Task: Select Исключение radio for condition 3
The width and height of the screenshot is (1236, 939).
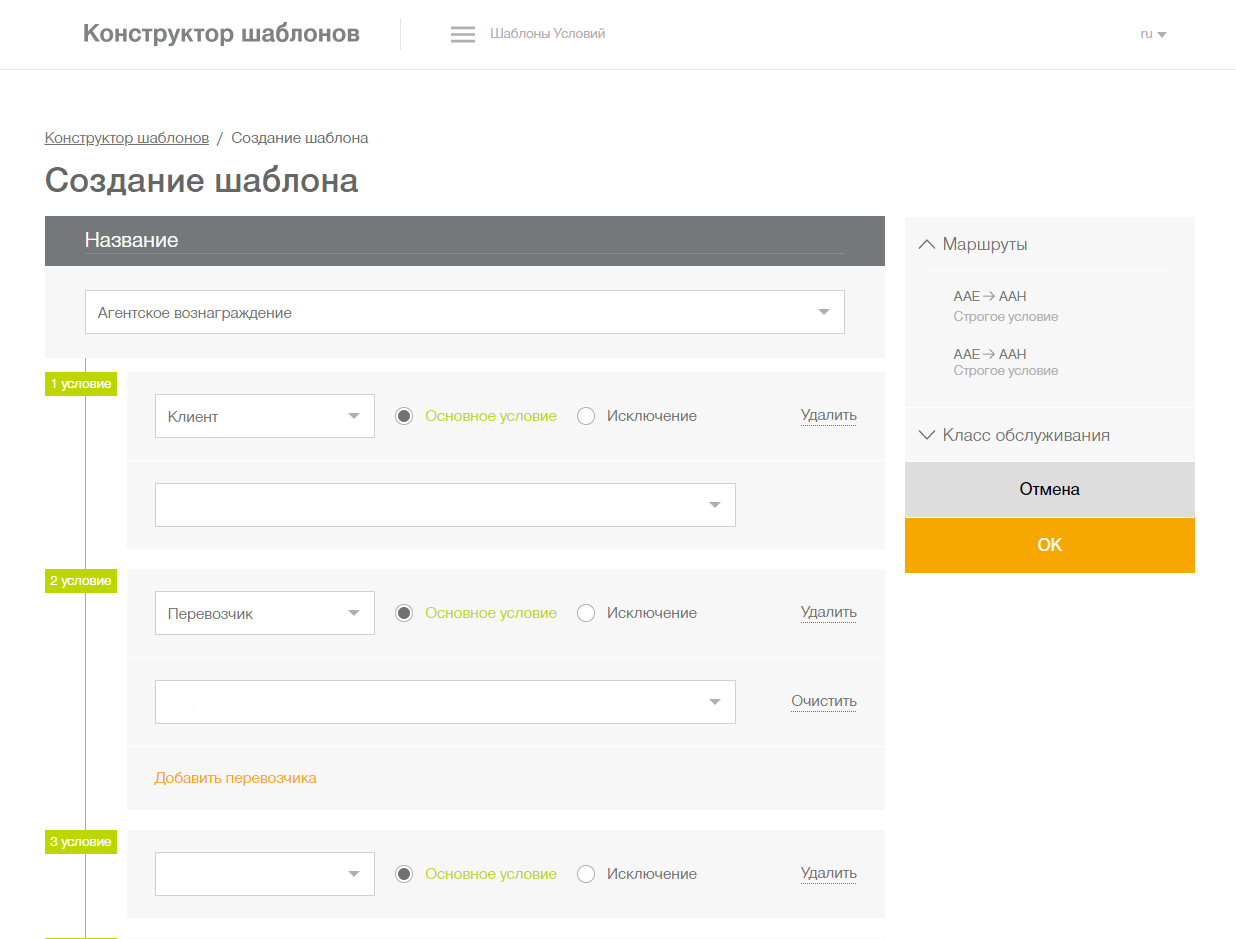Action: coord(586,874)
